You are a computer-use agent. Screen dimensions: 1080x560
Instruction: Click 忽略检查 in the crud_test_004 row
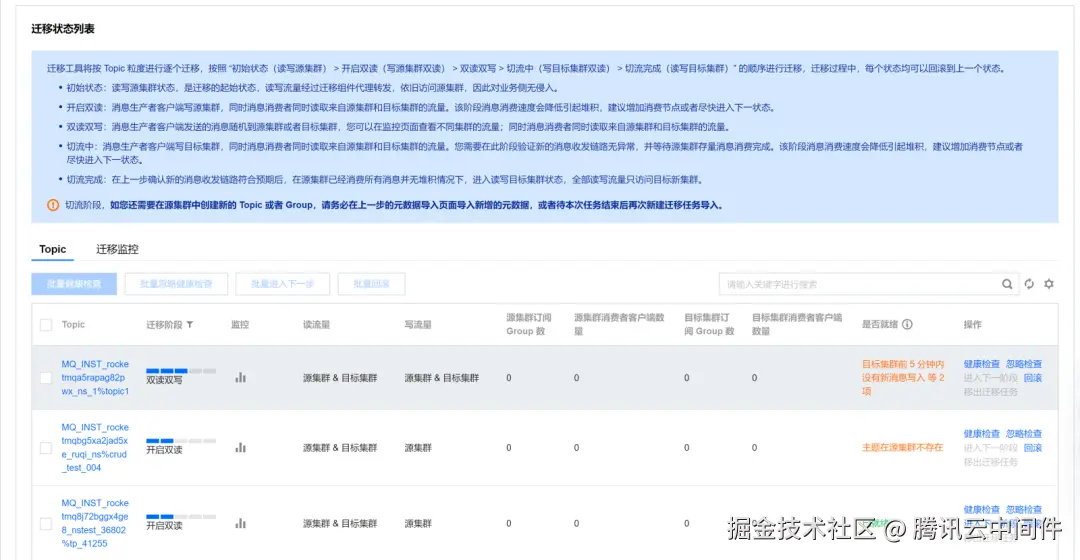[x=1024, y=434]
